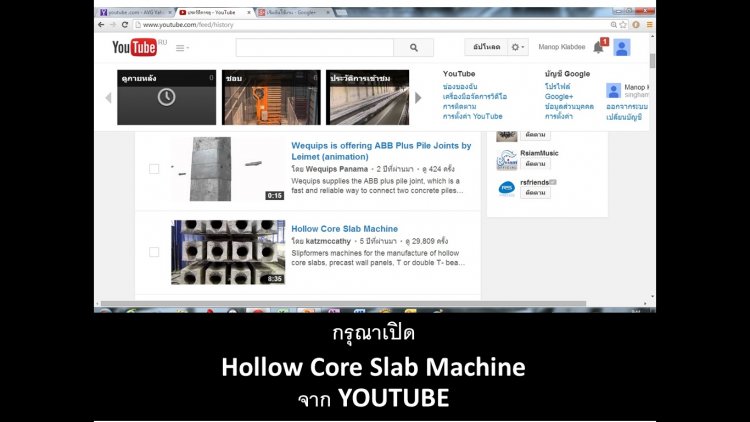Viewport: 750px width, 422px height.
Task: Open the gear settings dropdown
Action: (x=518, y=47)
